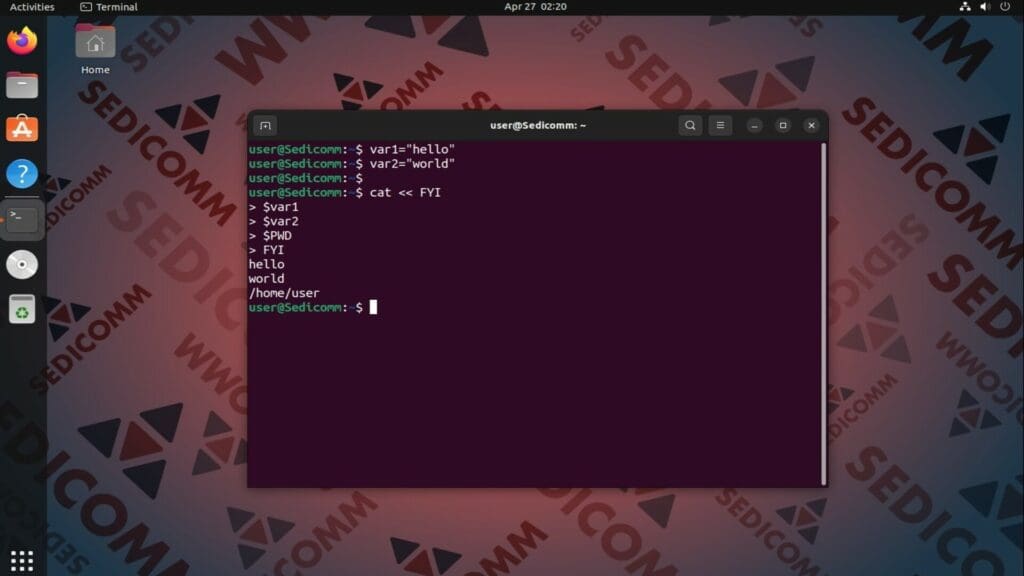This screenshot has height=576, width=1024.
Task: Open the disc media icon in the dock
Action: [22, 264]
